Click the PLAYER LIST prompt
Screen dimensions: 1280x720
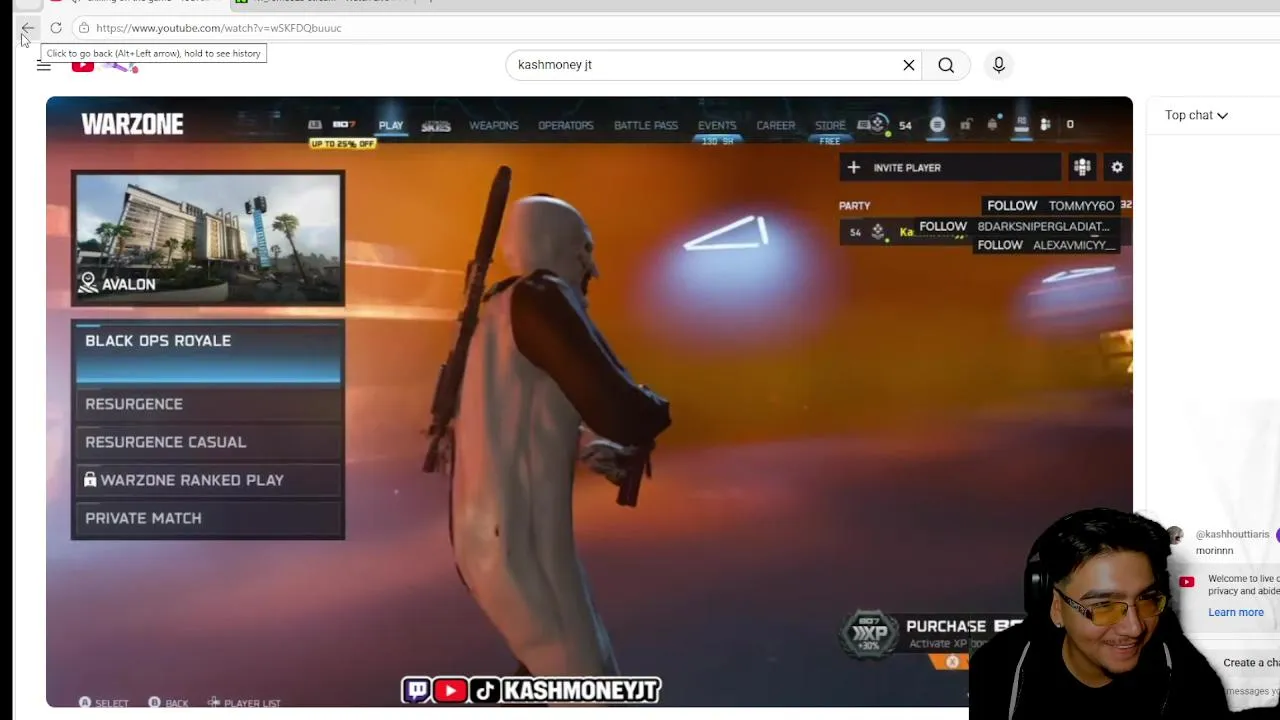tap(244, 703)
